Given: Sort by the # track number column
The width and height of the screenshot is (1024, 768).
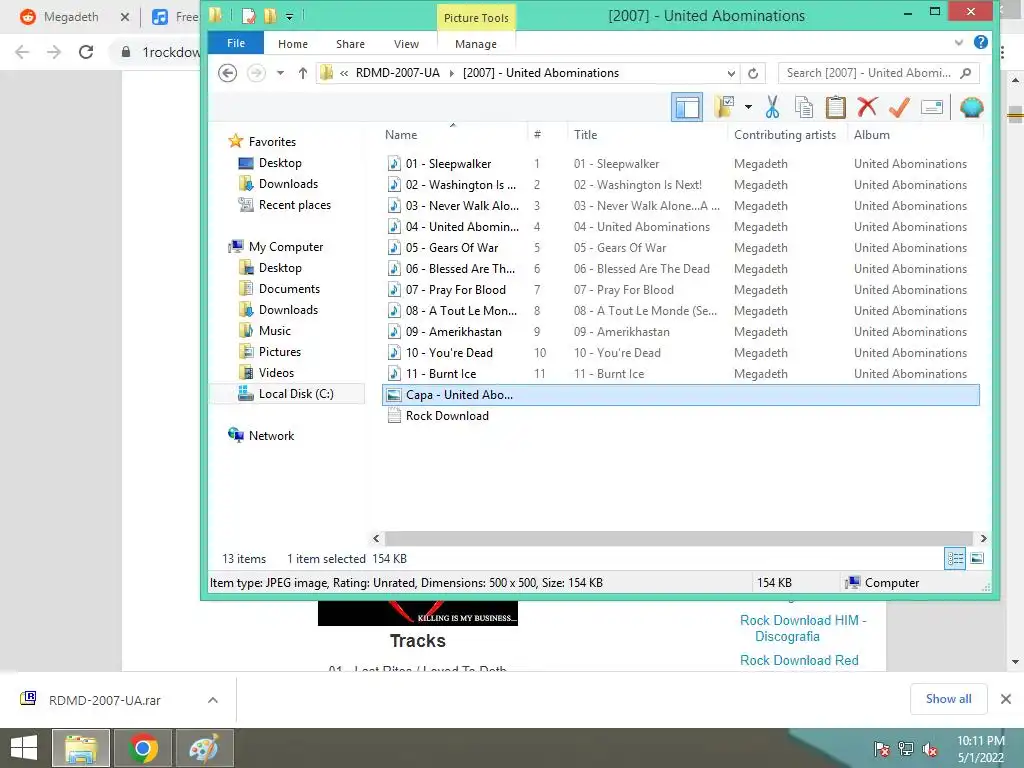Looking at the screenshot, I should pyautogui.click(x=537, y=135).
